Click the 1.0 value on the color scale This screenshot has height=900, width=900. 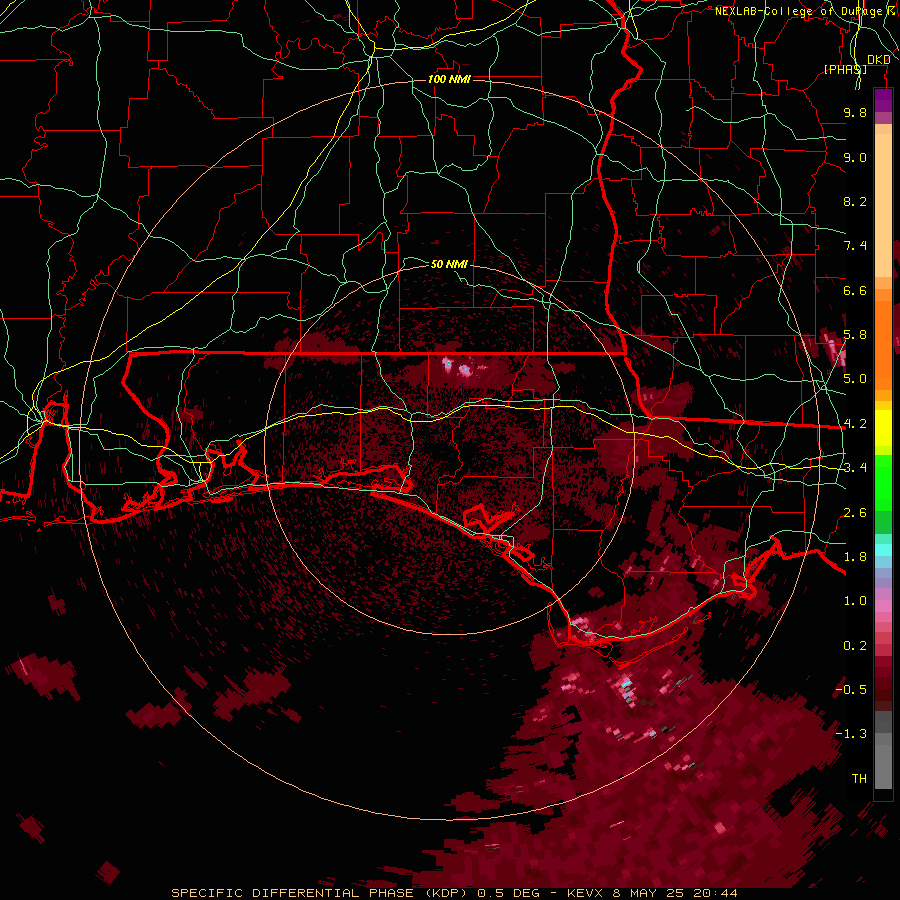tap(855, 601)
